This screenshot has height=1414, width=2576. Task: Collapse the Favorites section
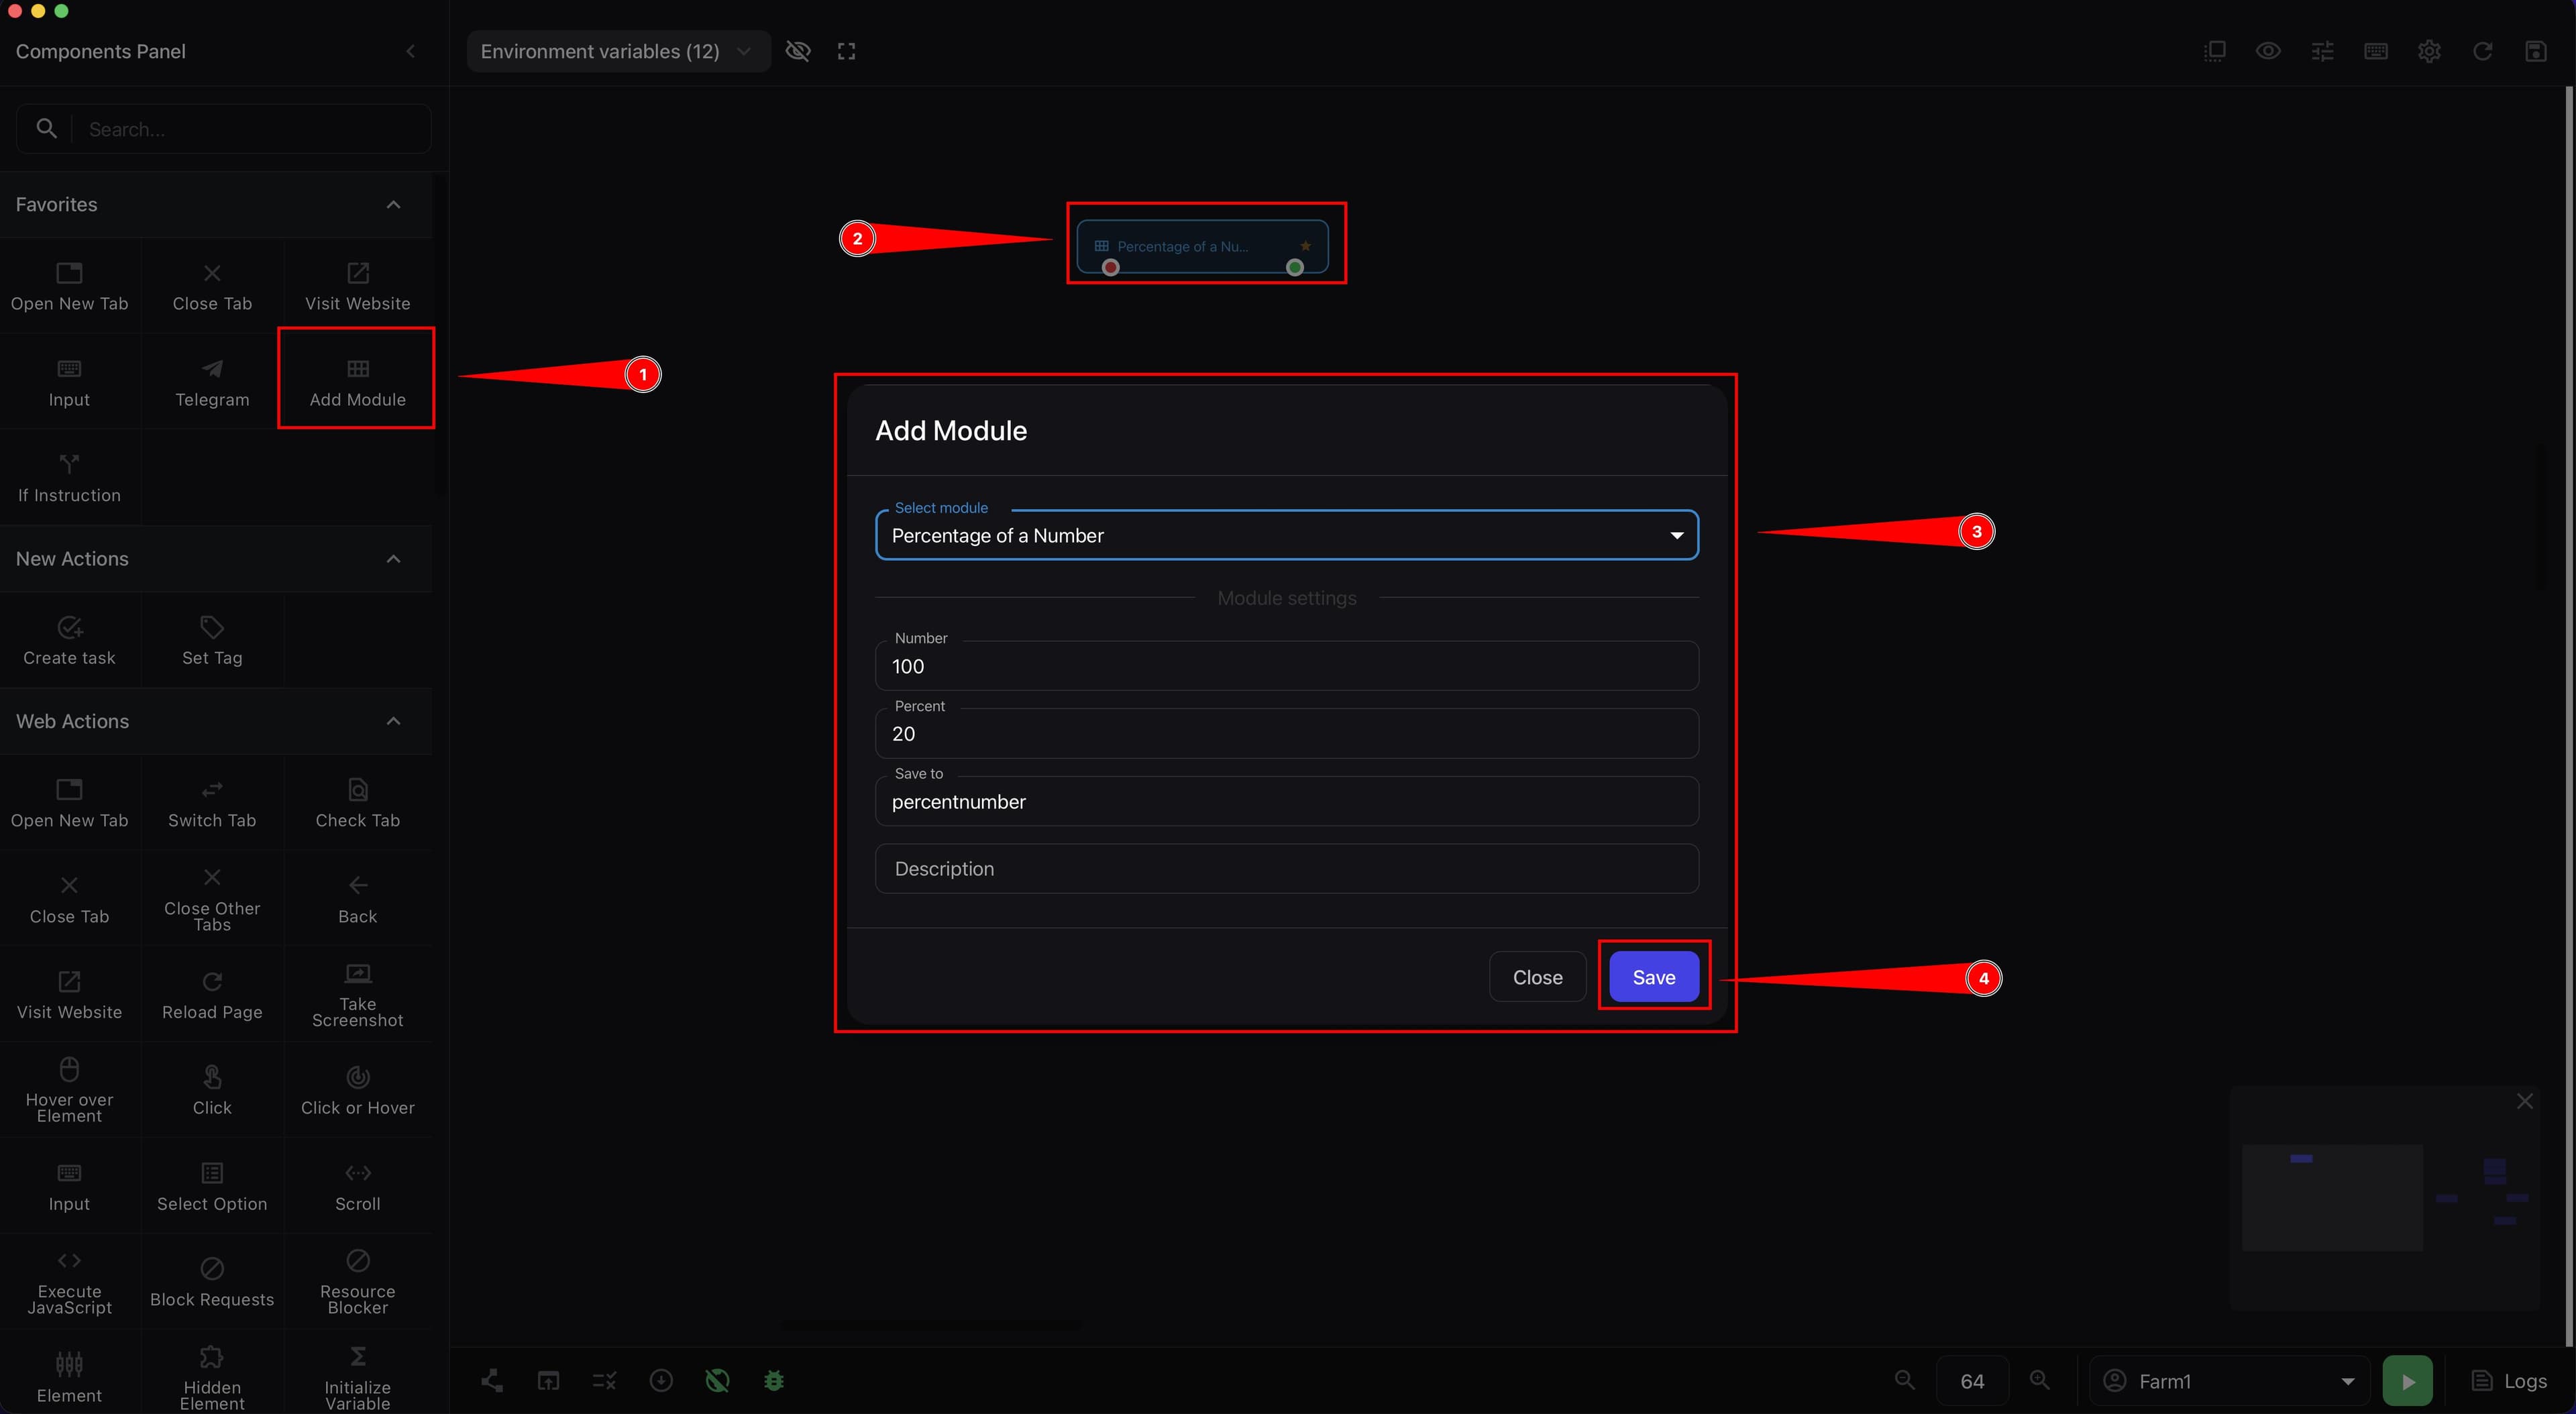(x=393, y=204)
